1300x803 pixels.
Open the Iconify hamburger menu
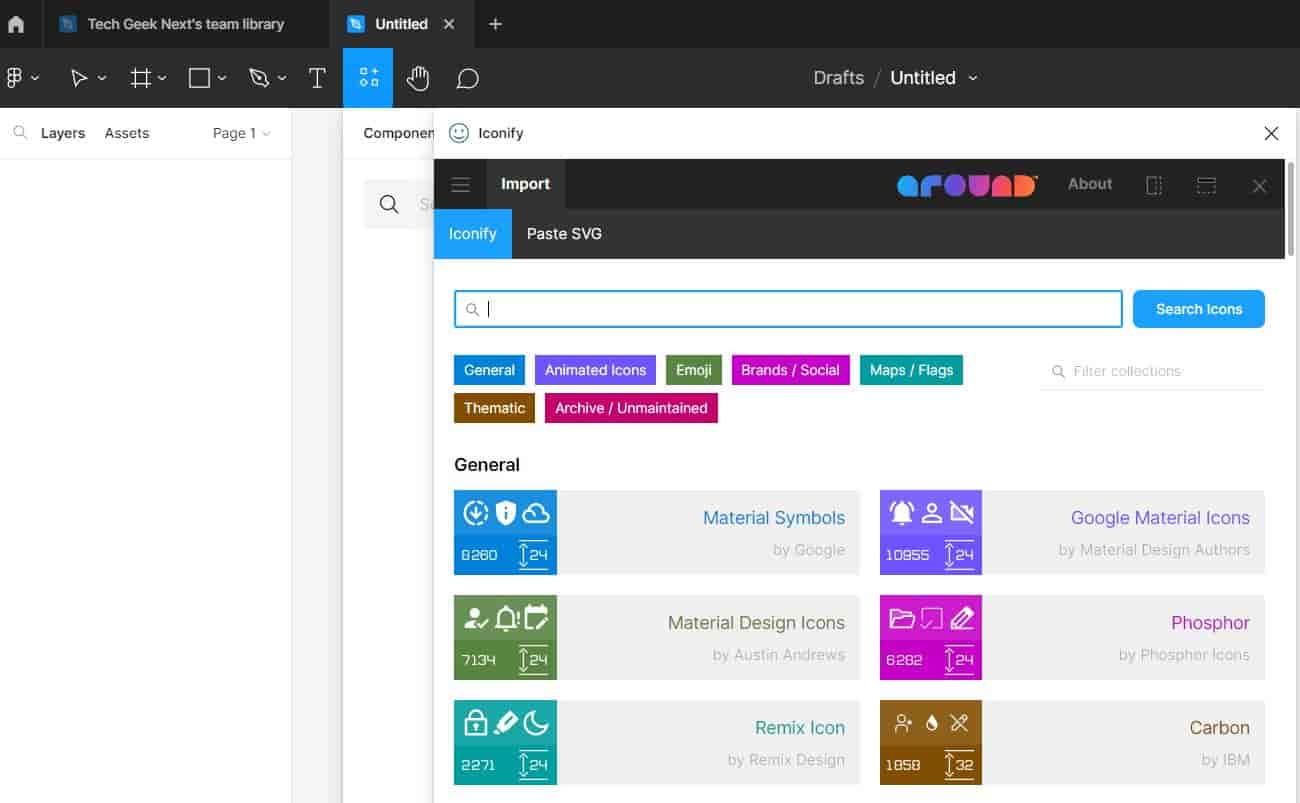461,185
